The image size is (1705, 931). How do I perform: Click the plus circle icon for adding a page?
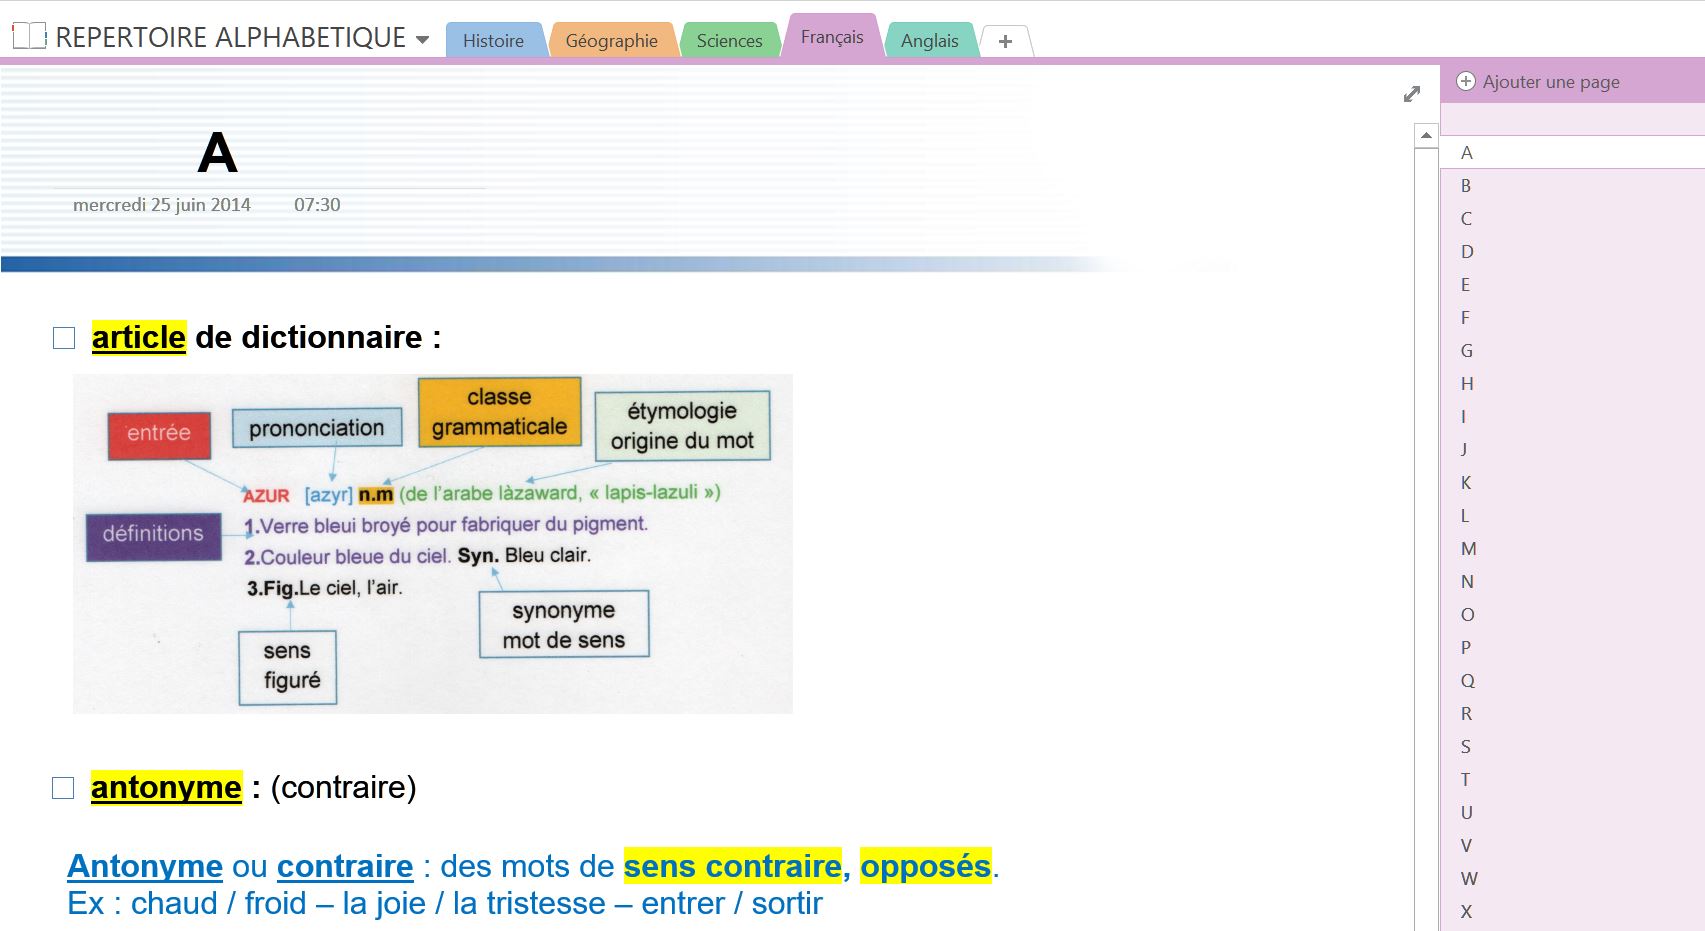1466,82
